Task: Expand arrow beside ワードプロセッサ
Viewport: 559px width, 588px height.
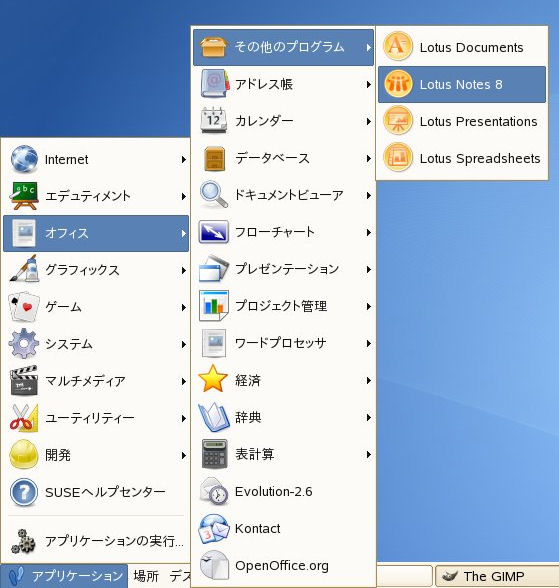Action: coord(369,343)
